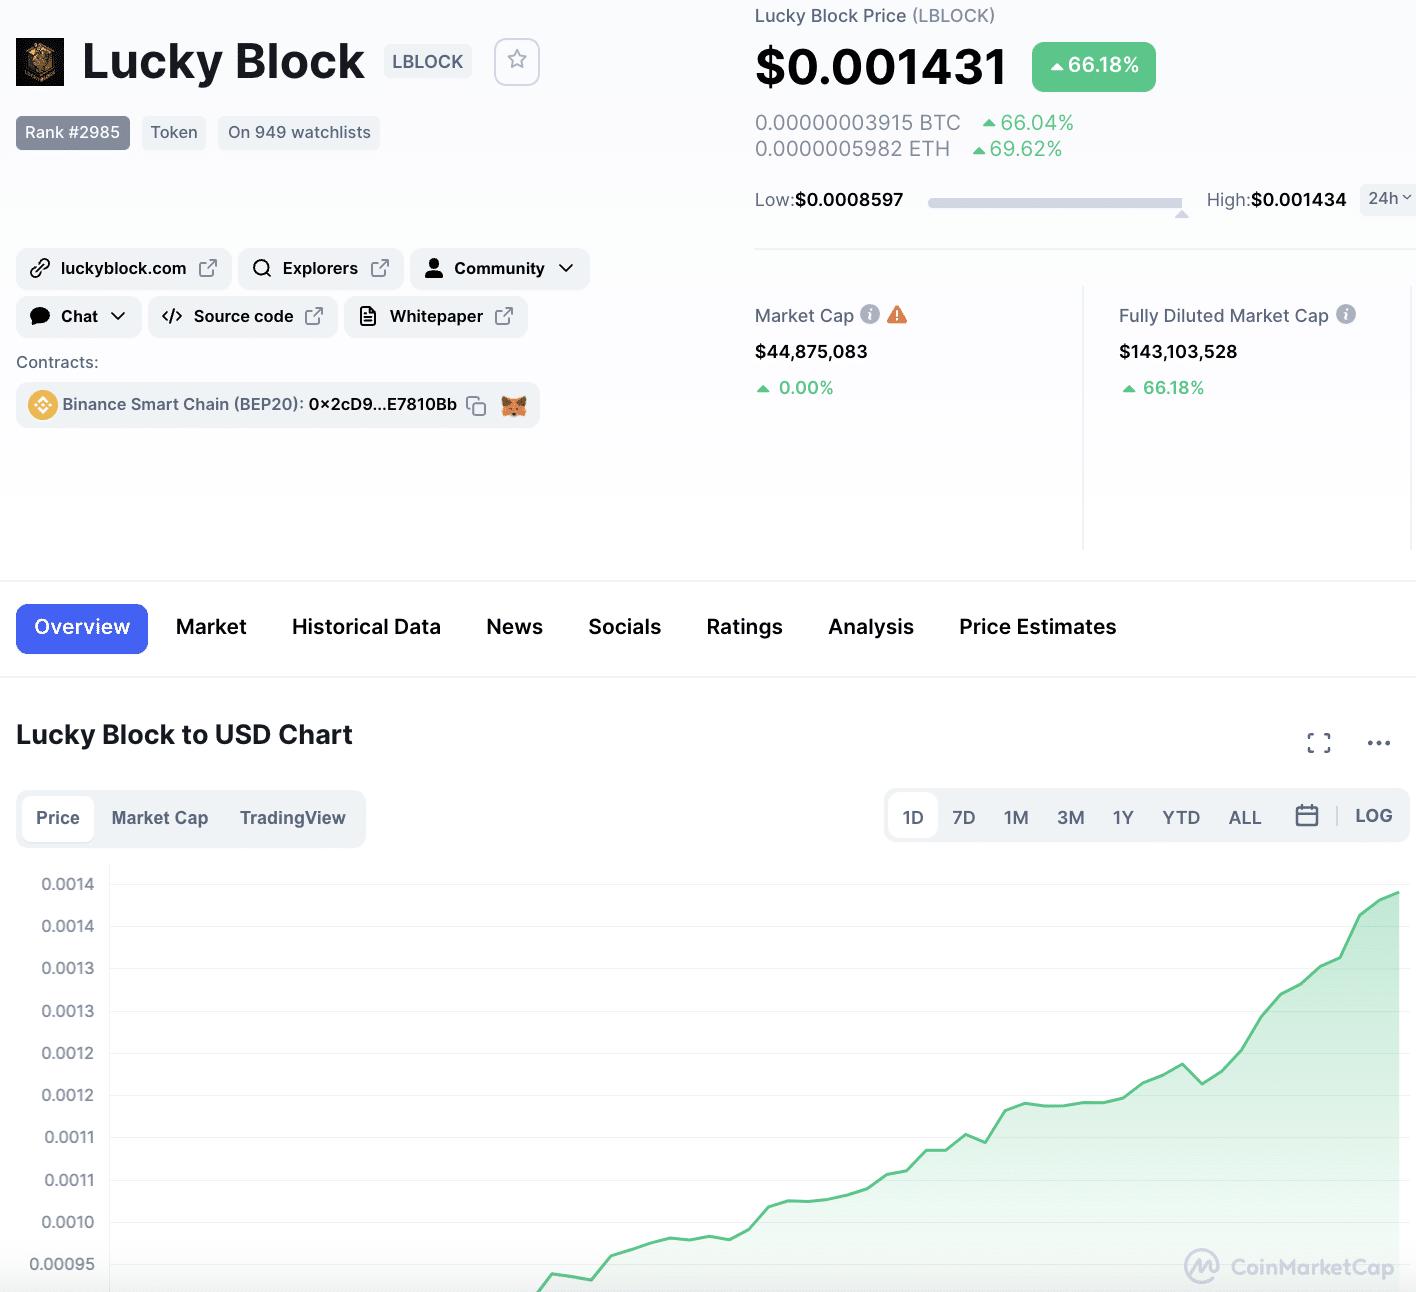
Task: Open Market Cap info tooltip icon
Action: click(x=870, y=314)
